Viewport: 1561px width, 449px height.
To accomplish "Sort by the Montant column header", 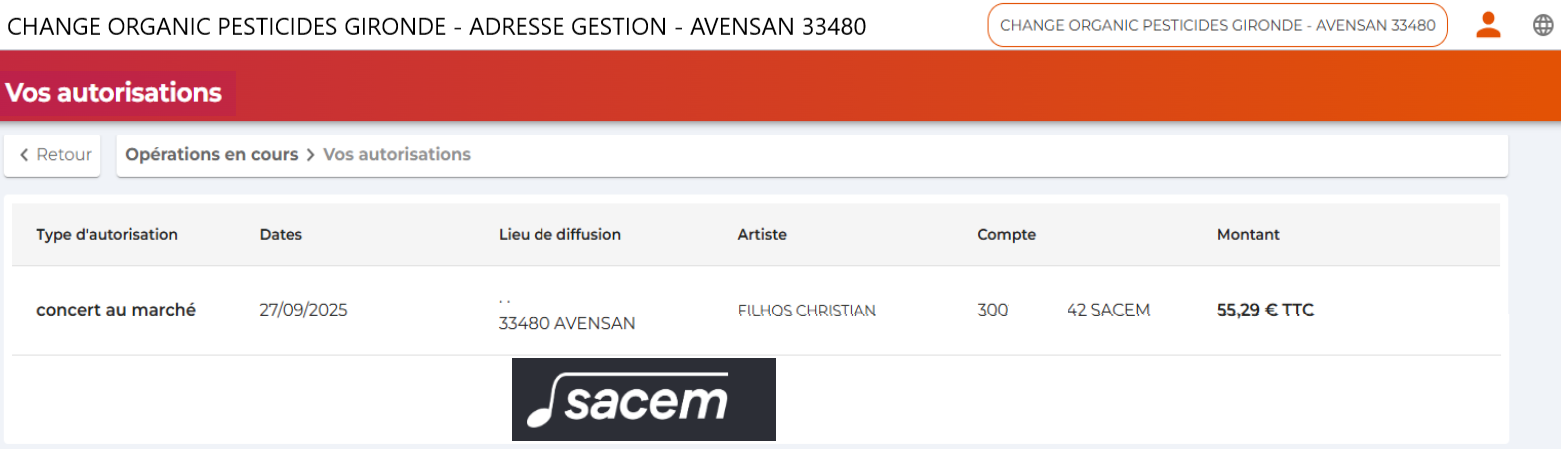I will coord(1248,235).
